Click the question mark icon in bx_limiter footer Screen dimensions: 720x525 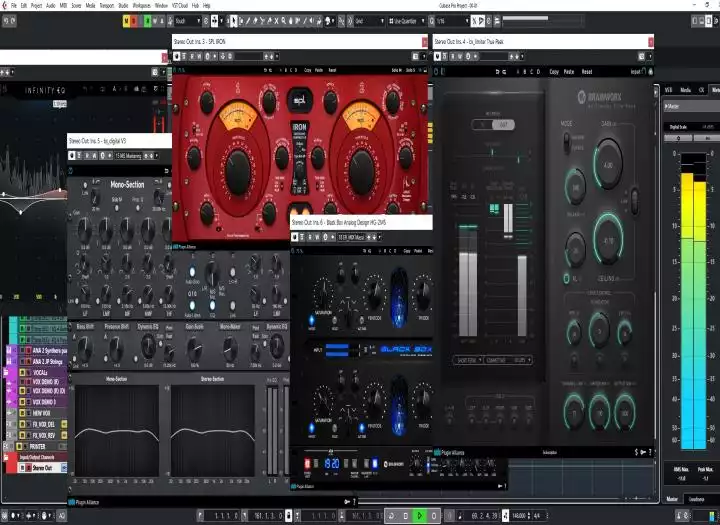pyautogui.click(x=649, y=452)
